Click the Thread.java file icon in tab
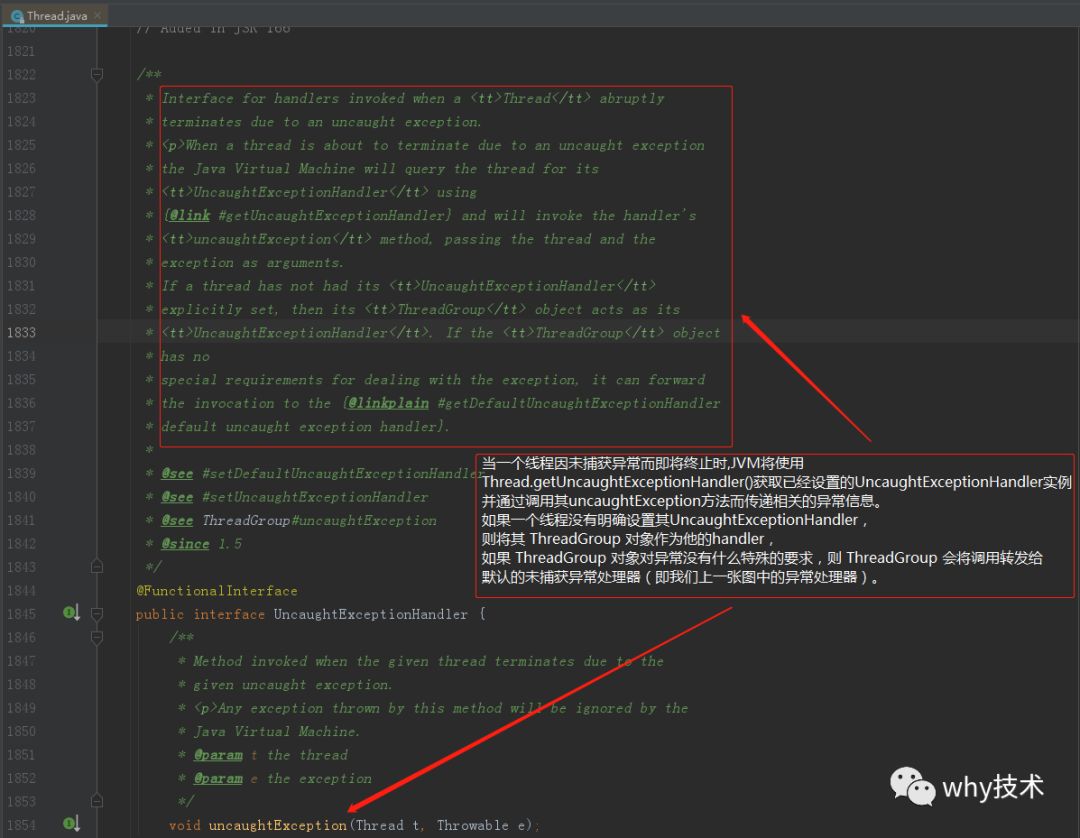 coord(17,16)
